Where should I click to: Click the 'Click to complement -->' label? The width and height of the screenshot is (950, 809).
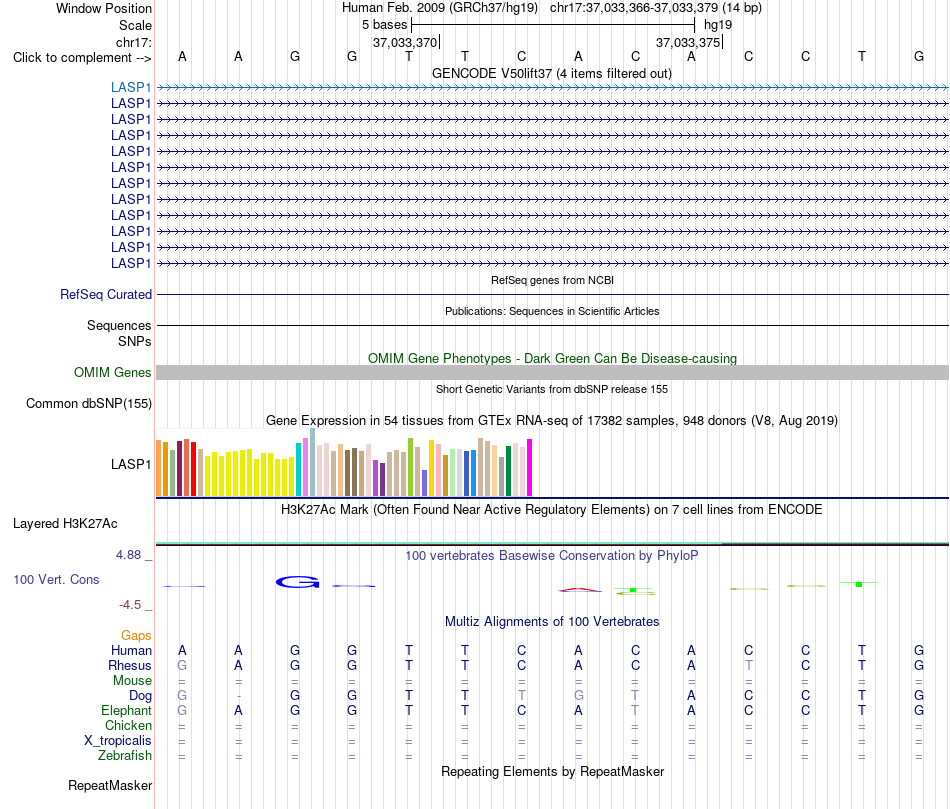(x=82, y=58)
